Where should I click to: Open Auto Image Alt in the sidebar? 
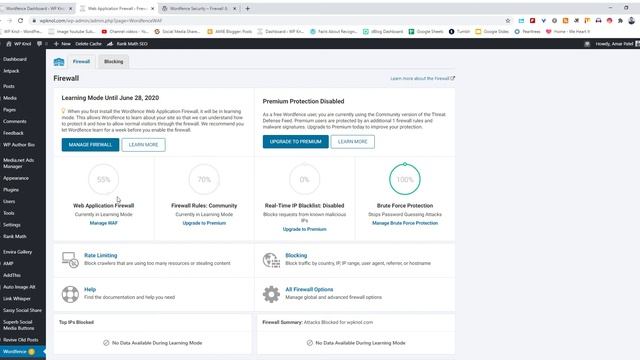click(x=19, y=287)
